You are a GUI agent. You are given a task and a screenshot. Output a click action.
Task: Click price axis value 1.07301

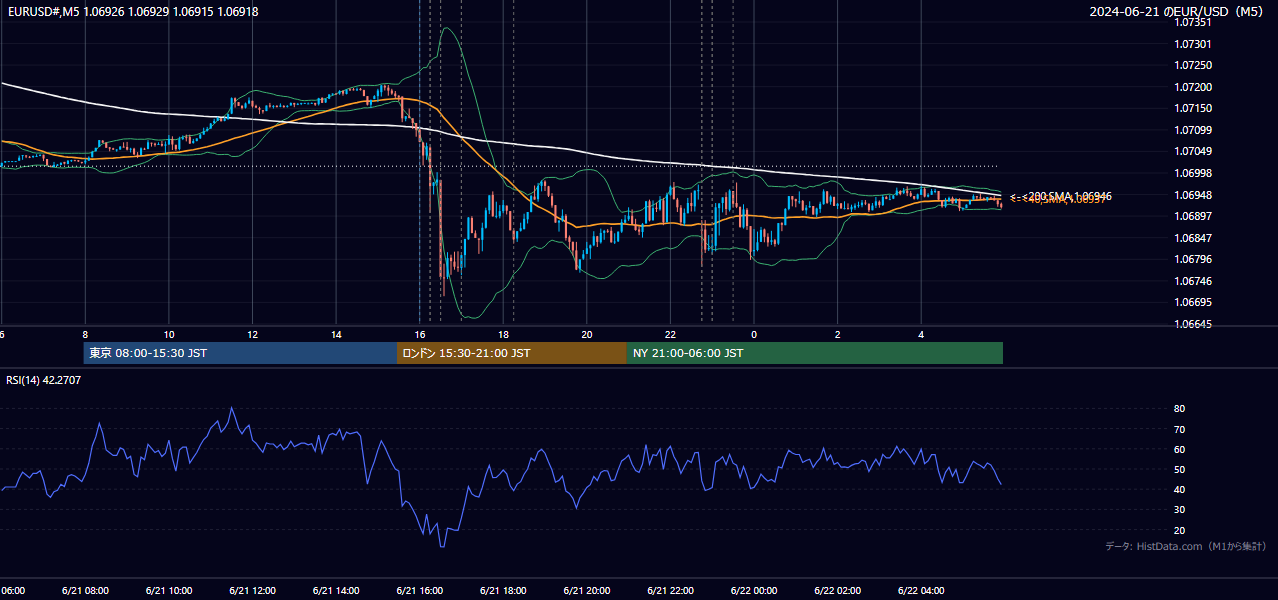click(x=1193, y=45)
